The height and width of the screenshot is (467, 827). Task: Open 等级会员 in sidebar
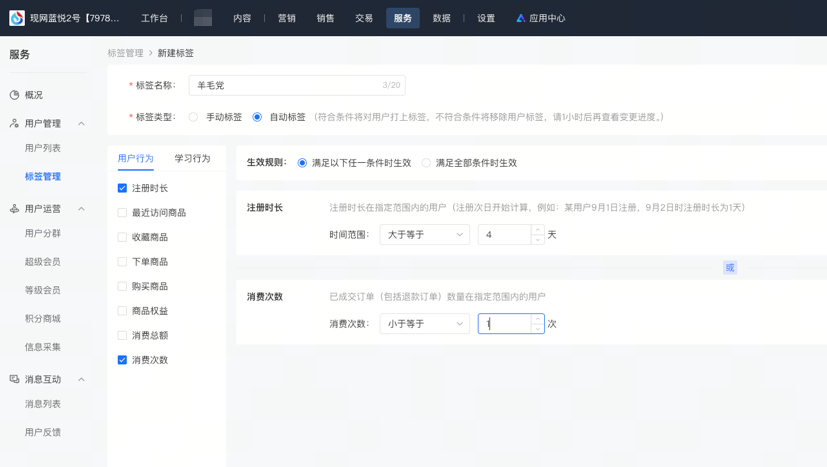pyautogui.click(x=43, y=290)
